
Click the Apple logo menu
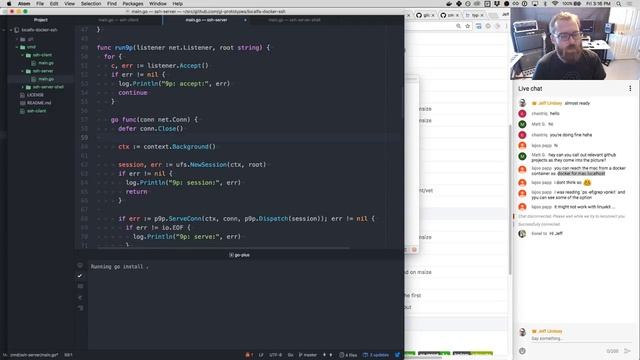pyautogui.click(x=9, y=3)
